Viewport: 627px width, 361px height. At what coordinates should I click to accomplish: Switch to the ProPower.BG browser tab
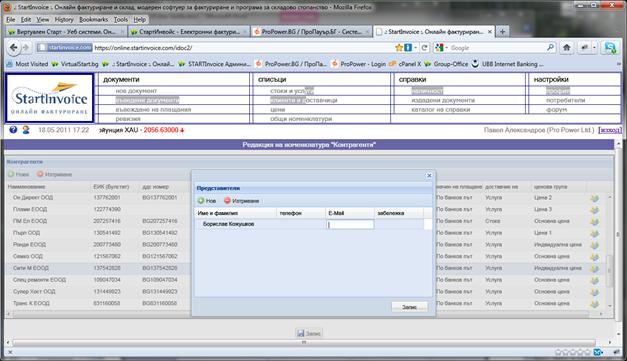(x=311, y=32)
